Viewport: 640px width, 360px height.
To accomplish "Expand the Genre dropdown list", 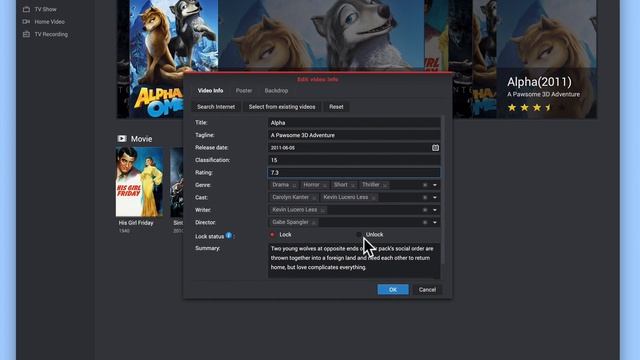I will [435, 185].
